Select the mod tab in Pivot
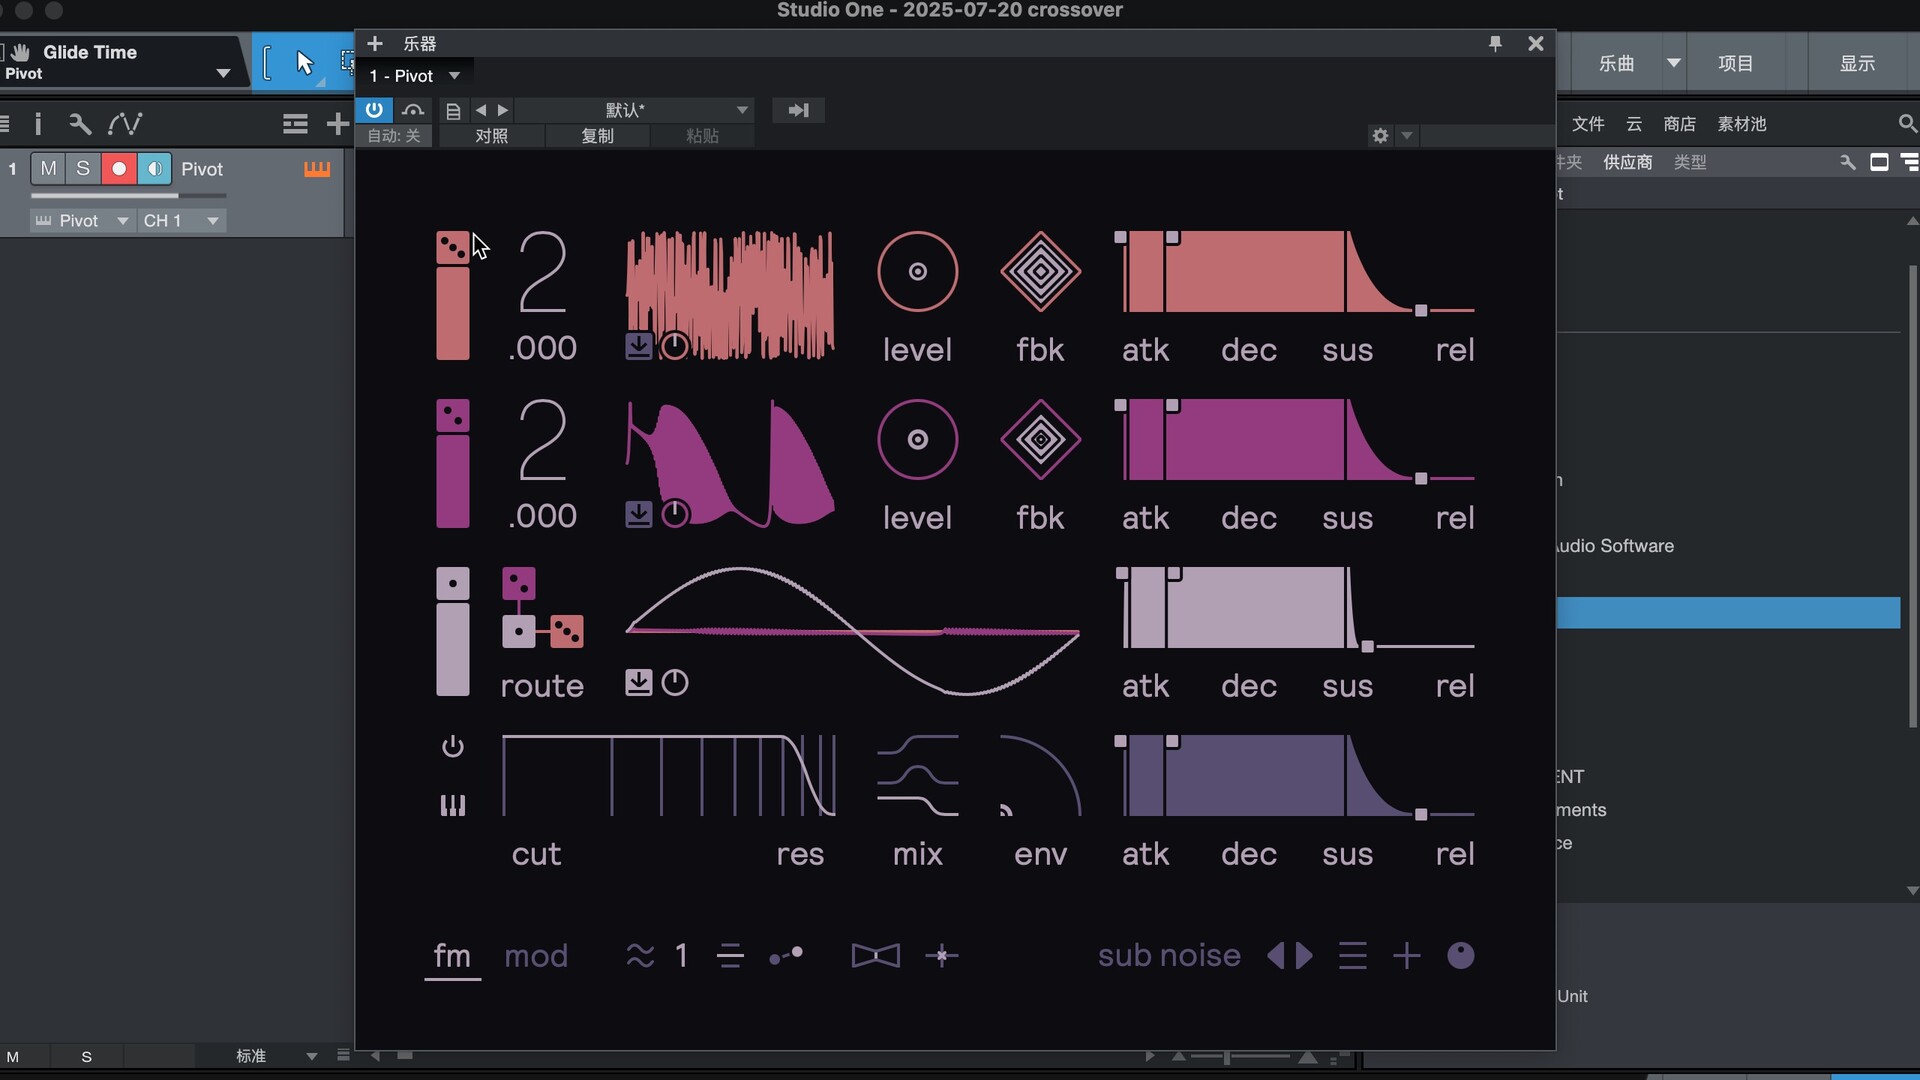The height and width of the screenshot is (1080, 1920). pos(536,956)
